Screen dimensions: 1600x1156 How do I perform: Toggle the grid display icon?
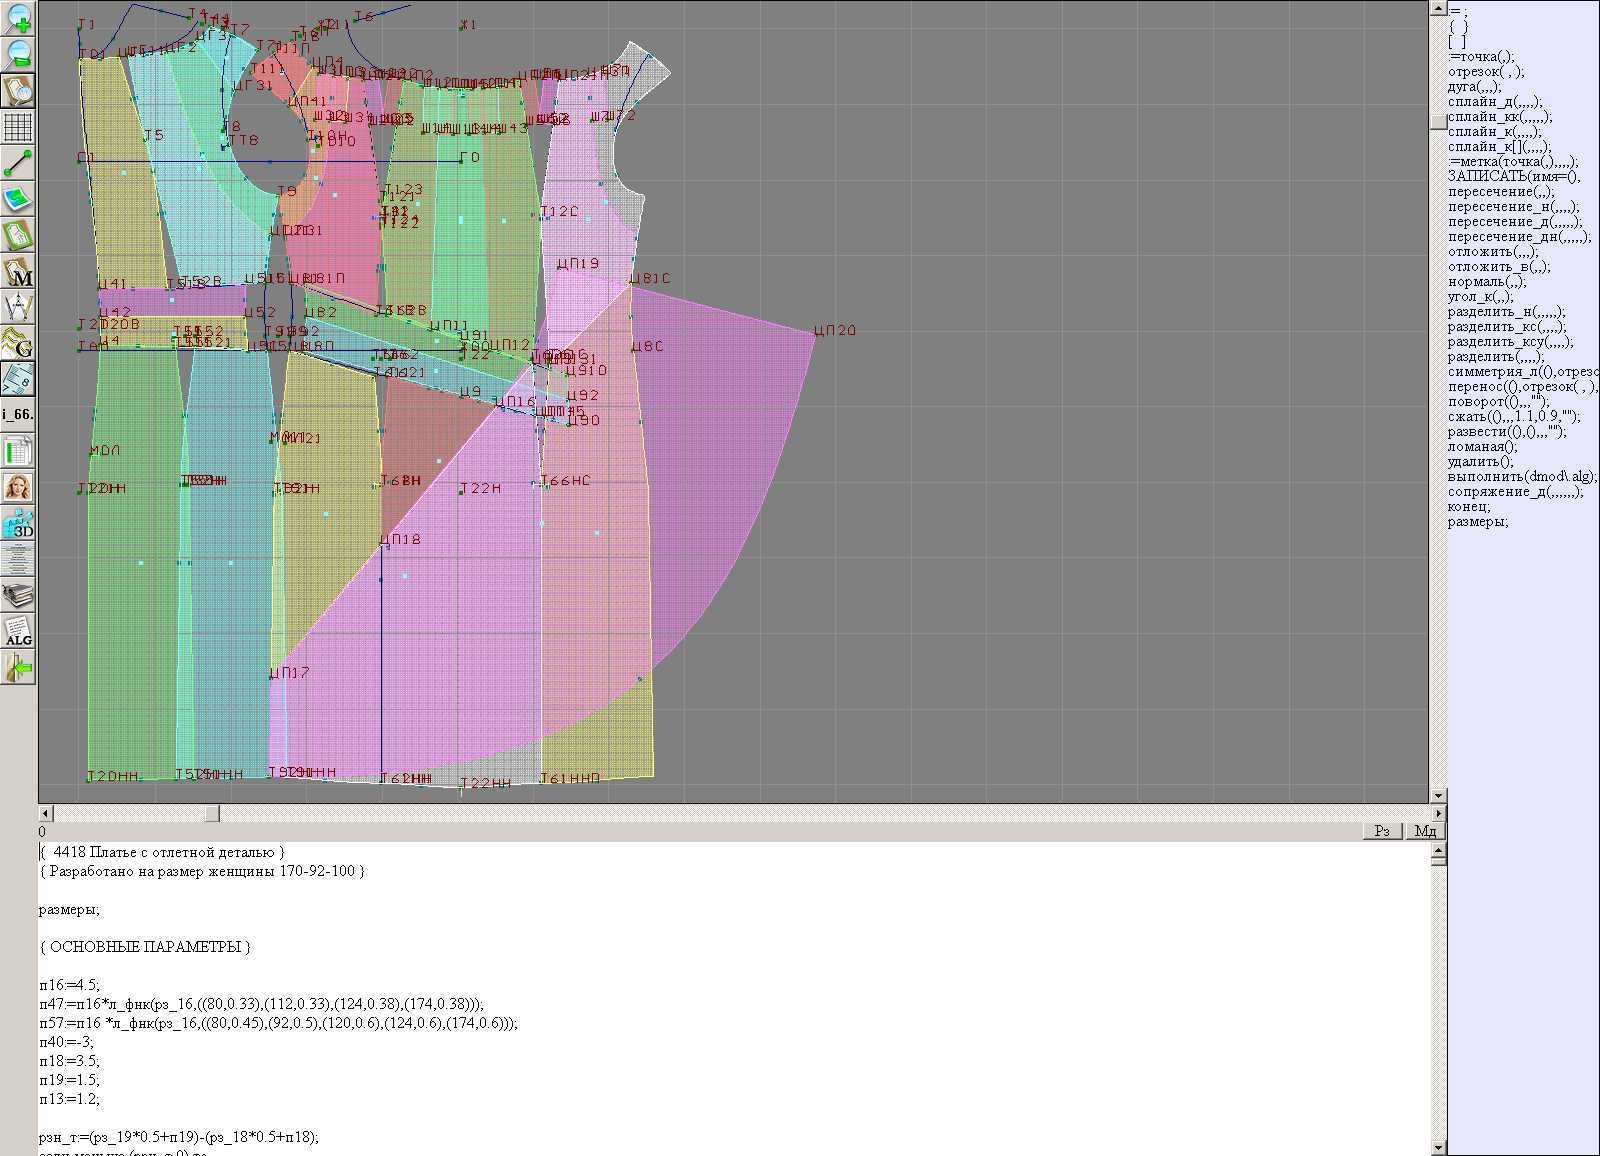point(18,127)
